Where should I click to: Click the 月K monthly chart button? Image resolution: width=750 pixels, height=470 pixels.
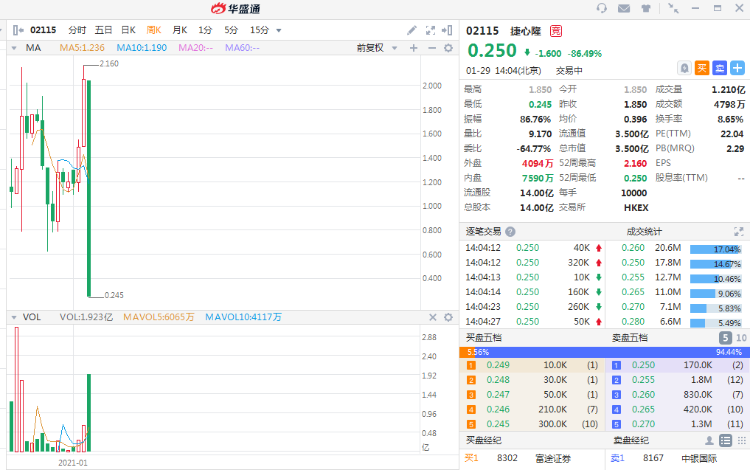179,30
